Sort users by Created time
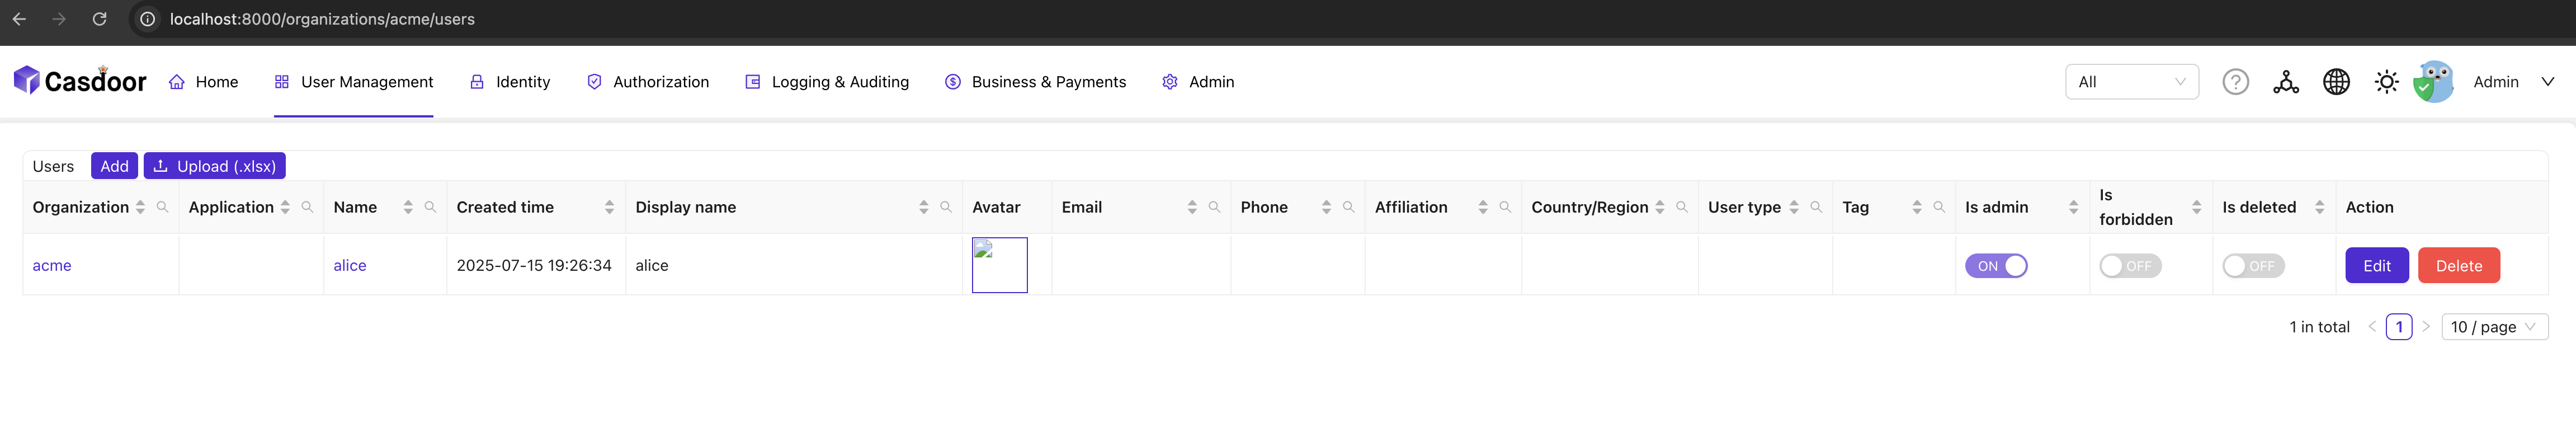The height and width of the screenshot is (442, 2576). [609, 207]
